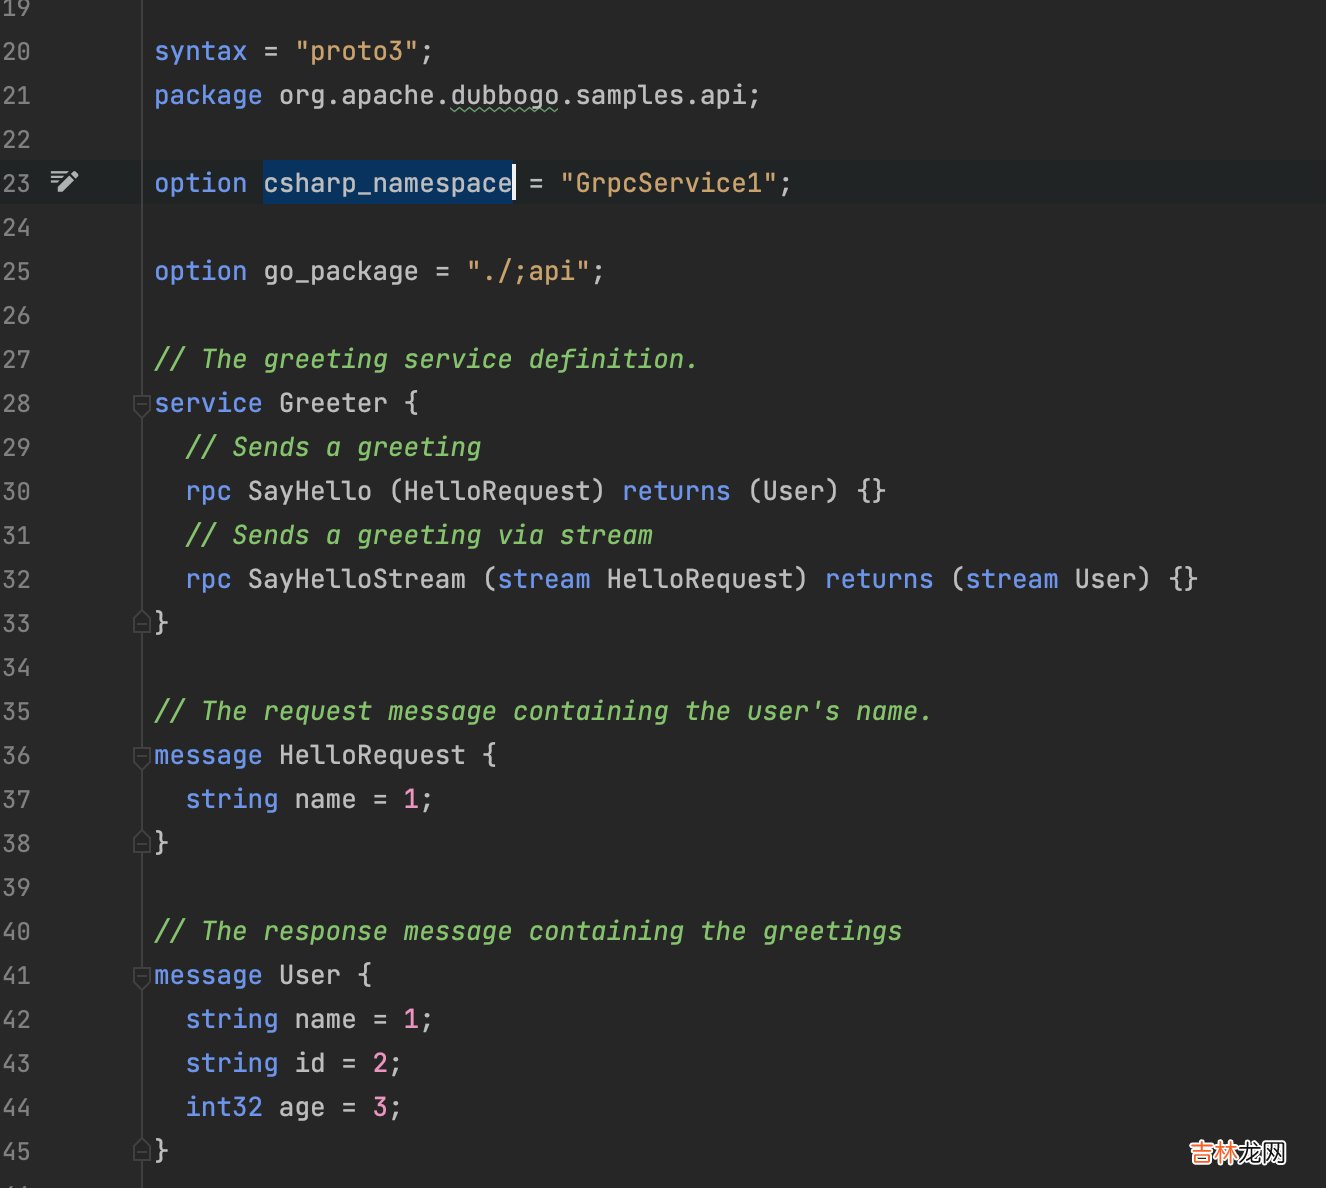Collapse the service Greeter block fold marker
Screen dimensions: 1326x1188
[141, 404]
